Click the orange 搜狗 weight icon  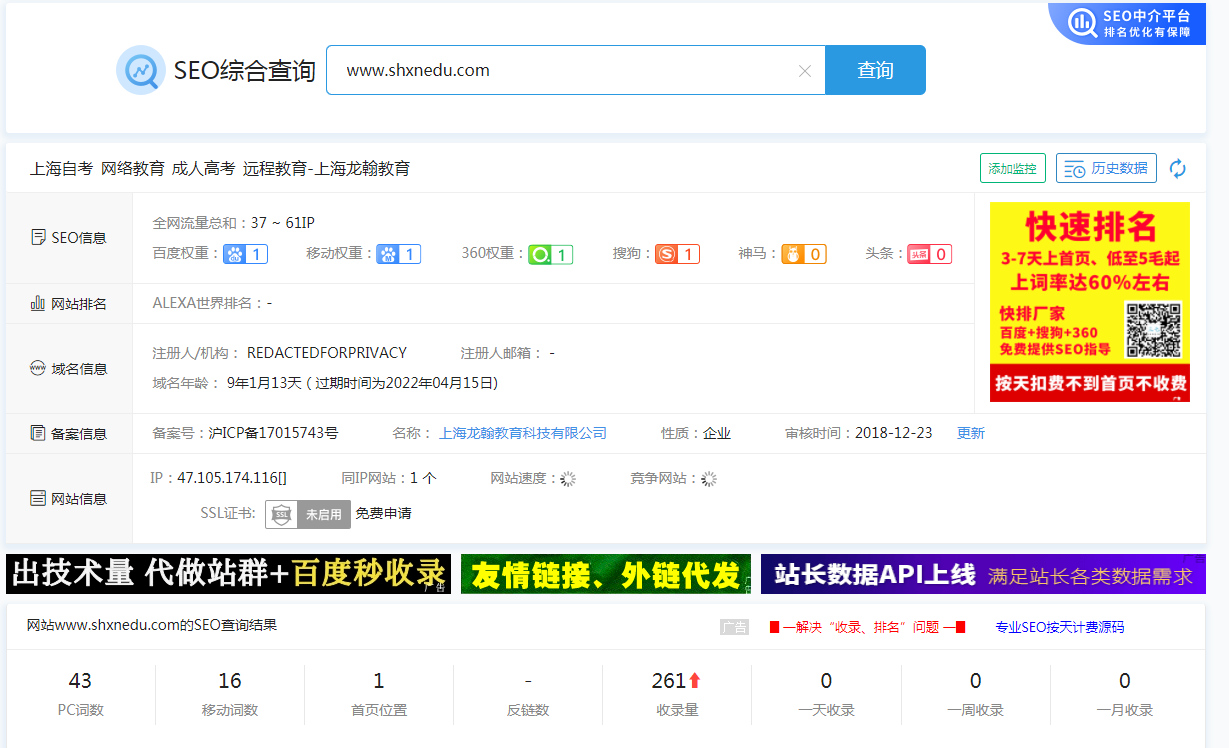pos(667,254)
